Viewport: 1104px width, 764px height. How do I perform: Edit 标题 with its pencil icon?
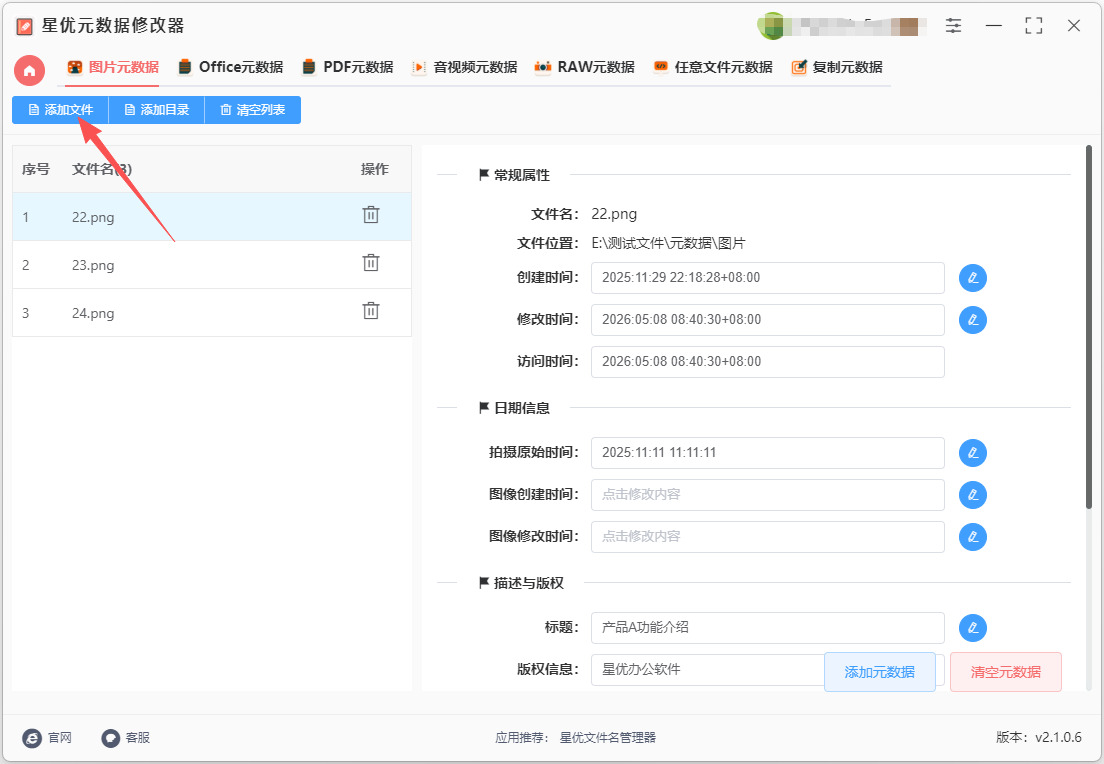[x=973, y=627]
